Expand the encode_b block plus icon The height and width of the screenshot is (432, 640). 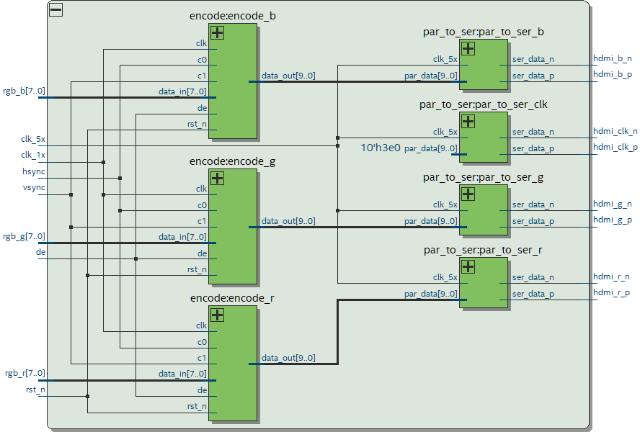coord(217,33)
